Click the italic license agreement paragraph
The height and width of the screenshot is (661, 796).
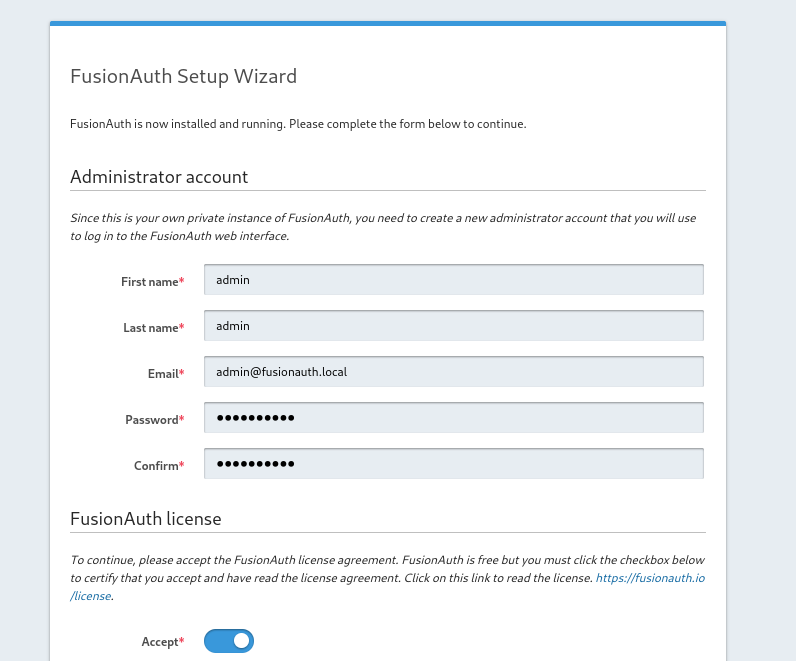(387, 578)
